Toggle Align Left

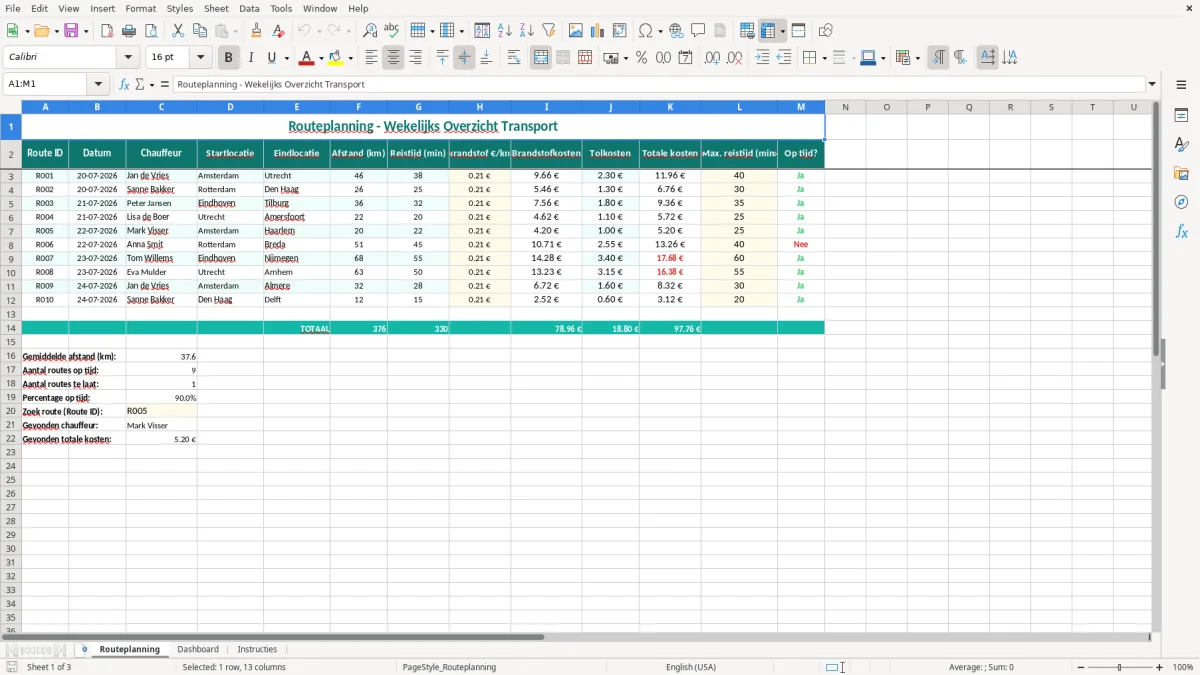point(371,58)
